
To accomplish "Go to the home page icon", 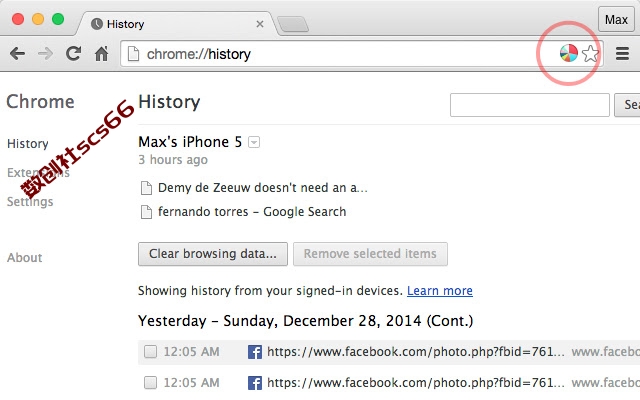I will (x=101, y=54).
